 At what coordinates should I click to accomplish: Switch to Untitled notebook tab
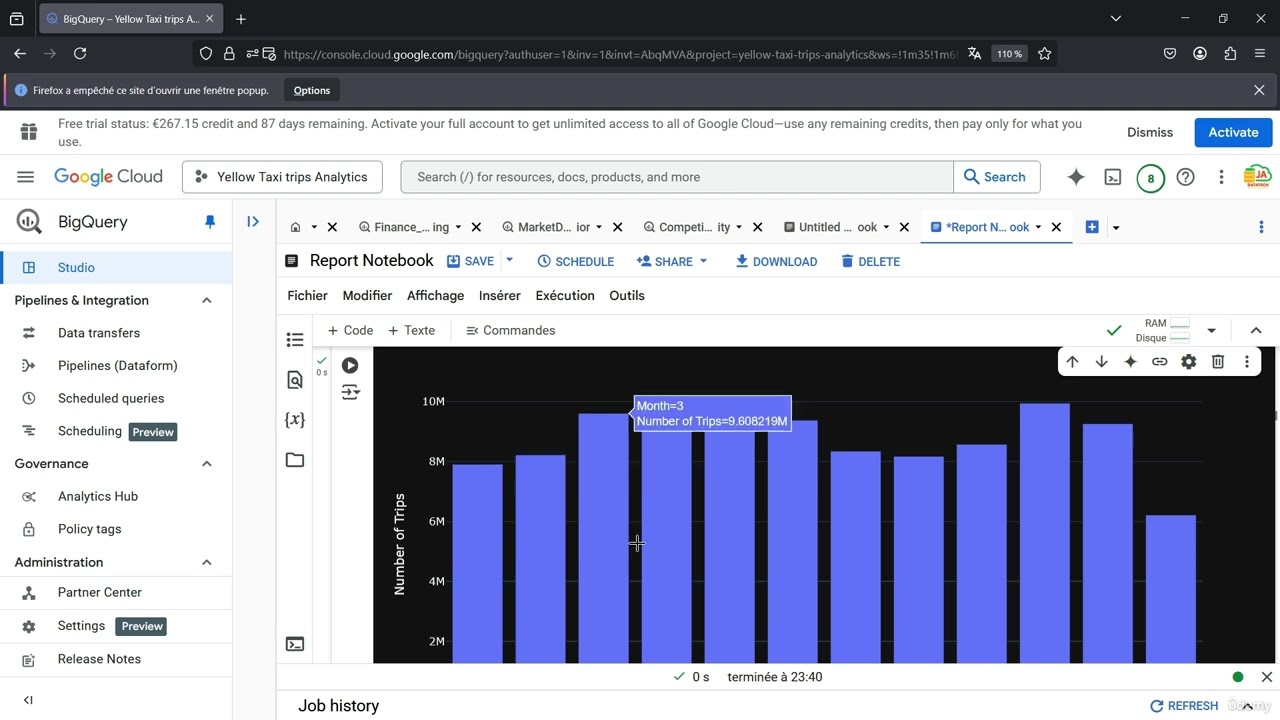(830, 227)
